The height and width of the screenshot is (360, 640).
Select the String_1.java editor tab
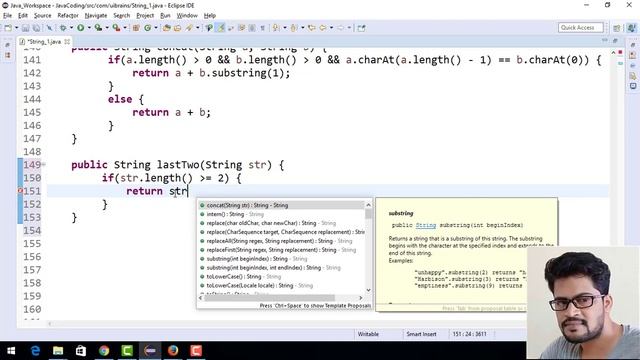[x=44, y=42]
